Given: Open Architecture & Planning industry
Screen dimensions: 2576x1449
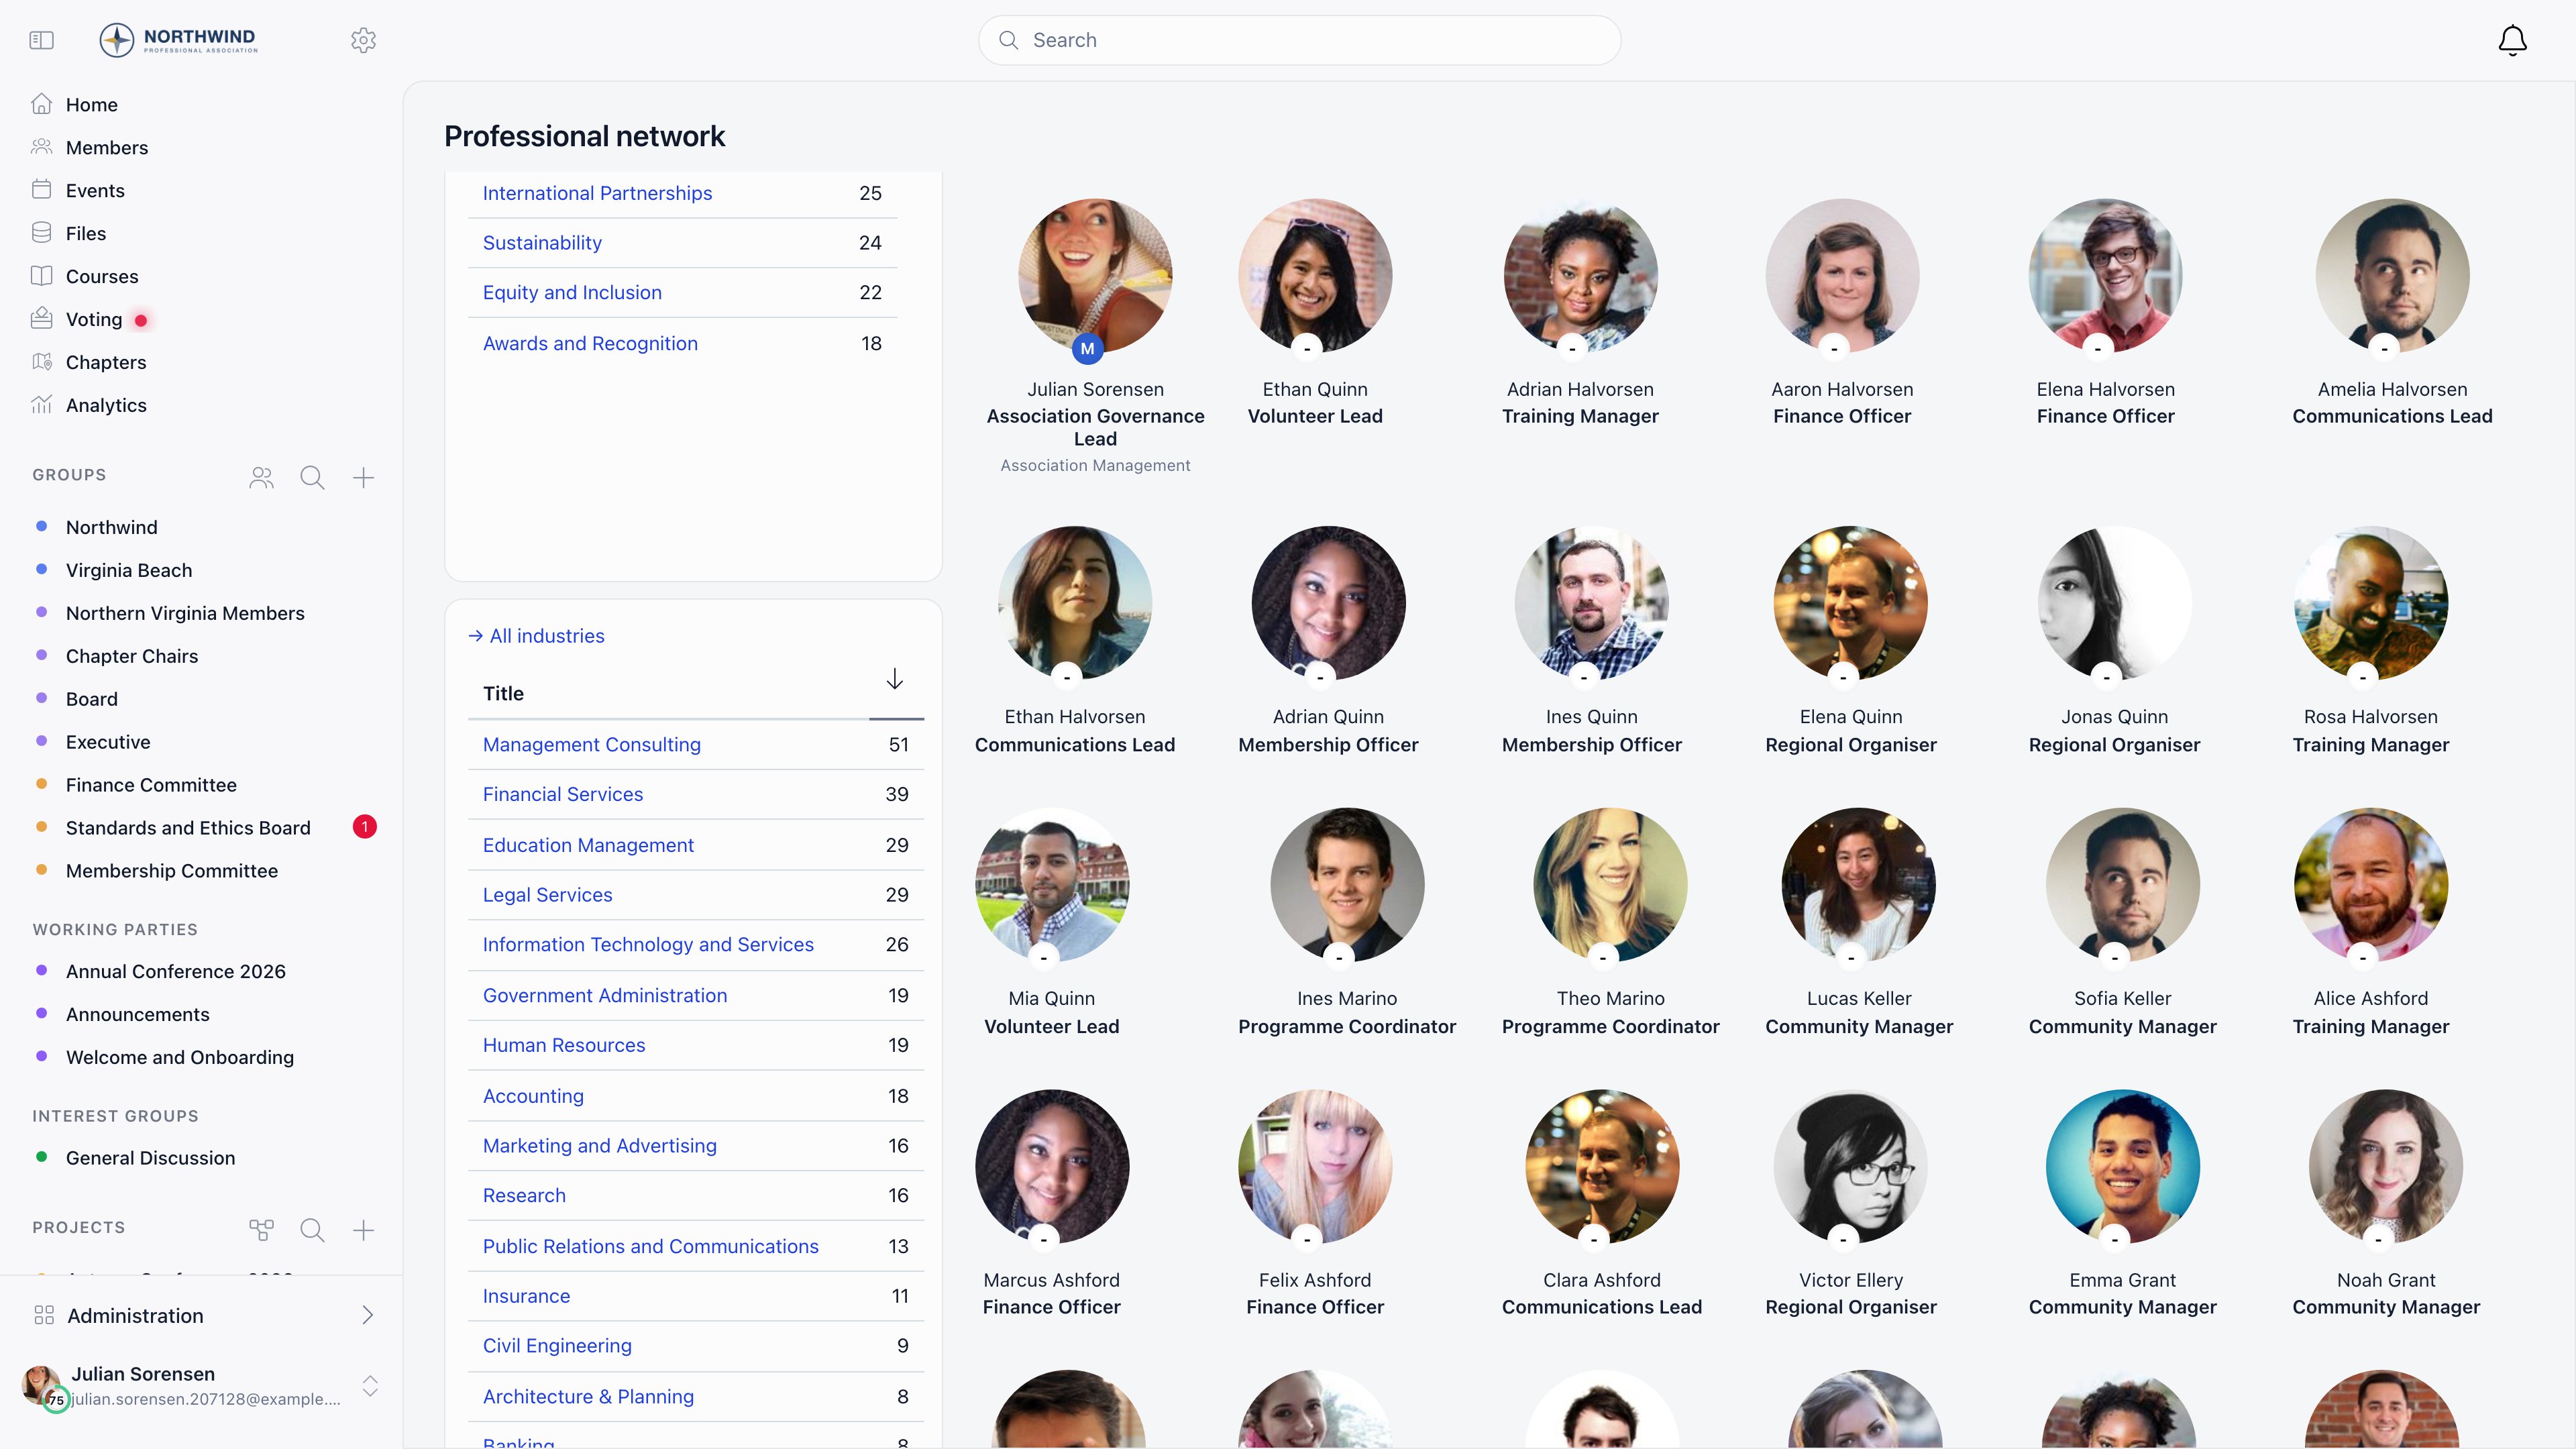Looking at the screenshot, I should coord(588,1396).
